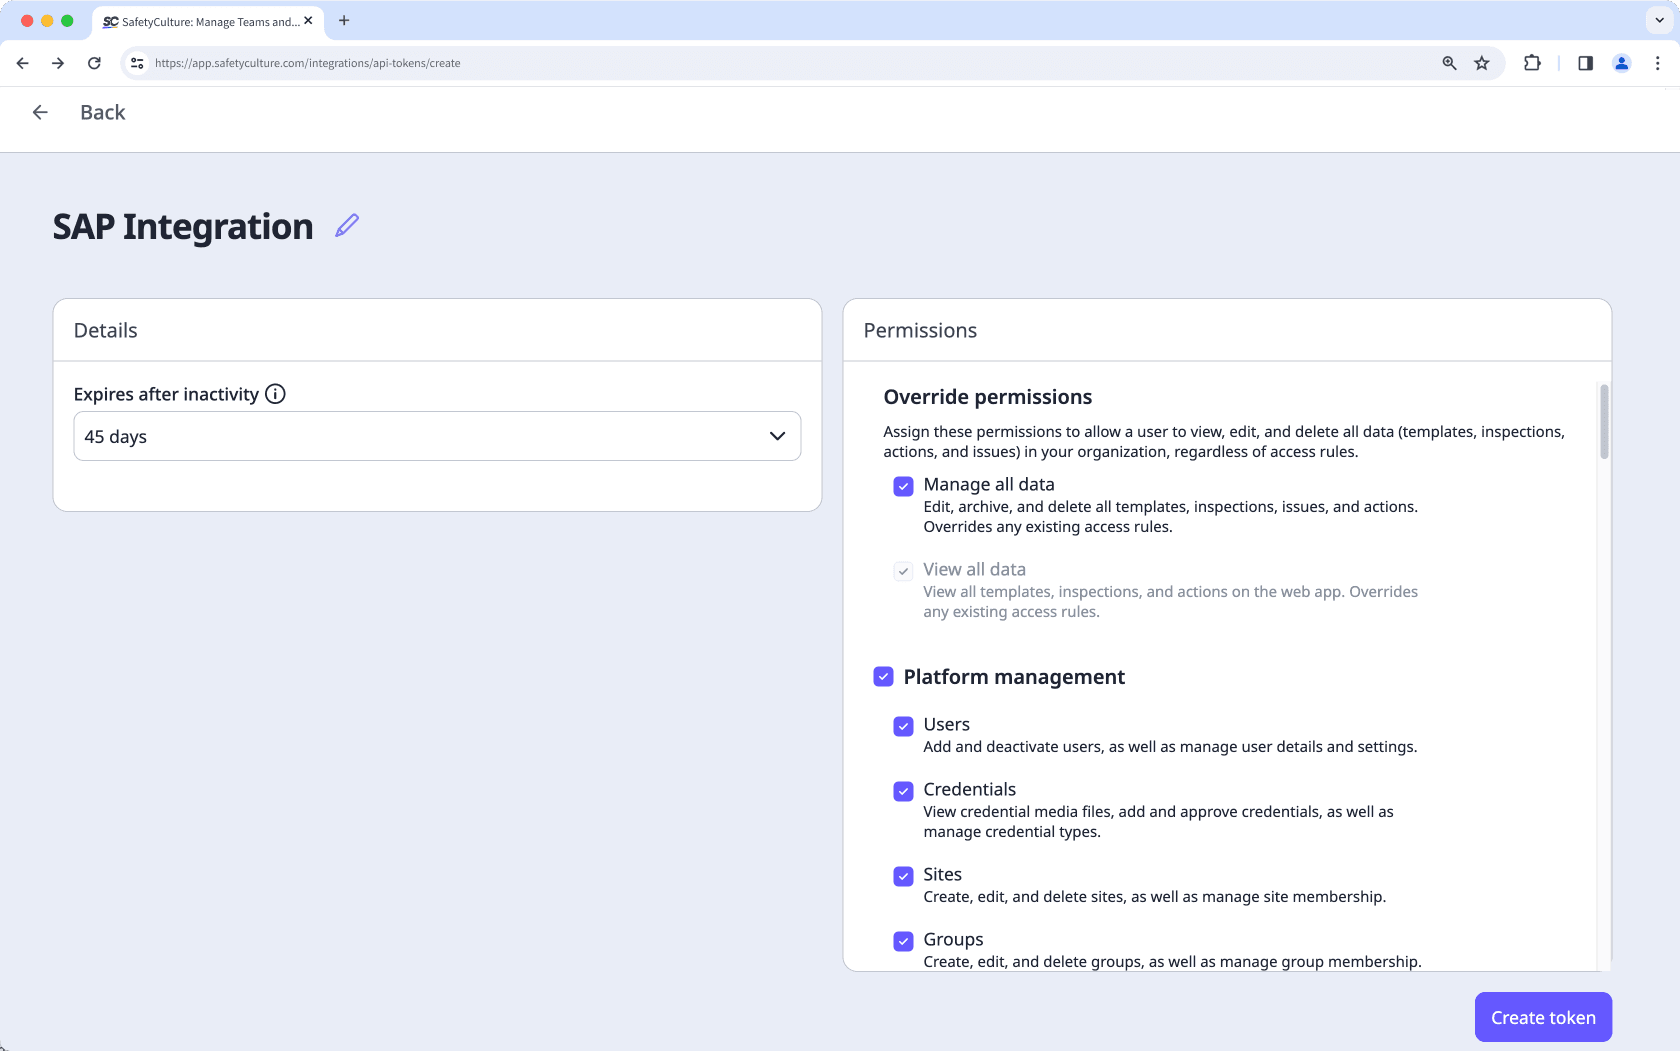Open the side panel icon

(1584, 63)
